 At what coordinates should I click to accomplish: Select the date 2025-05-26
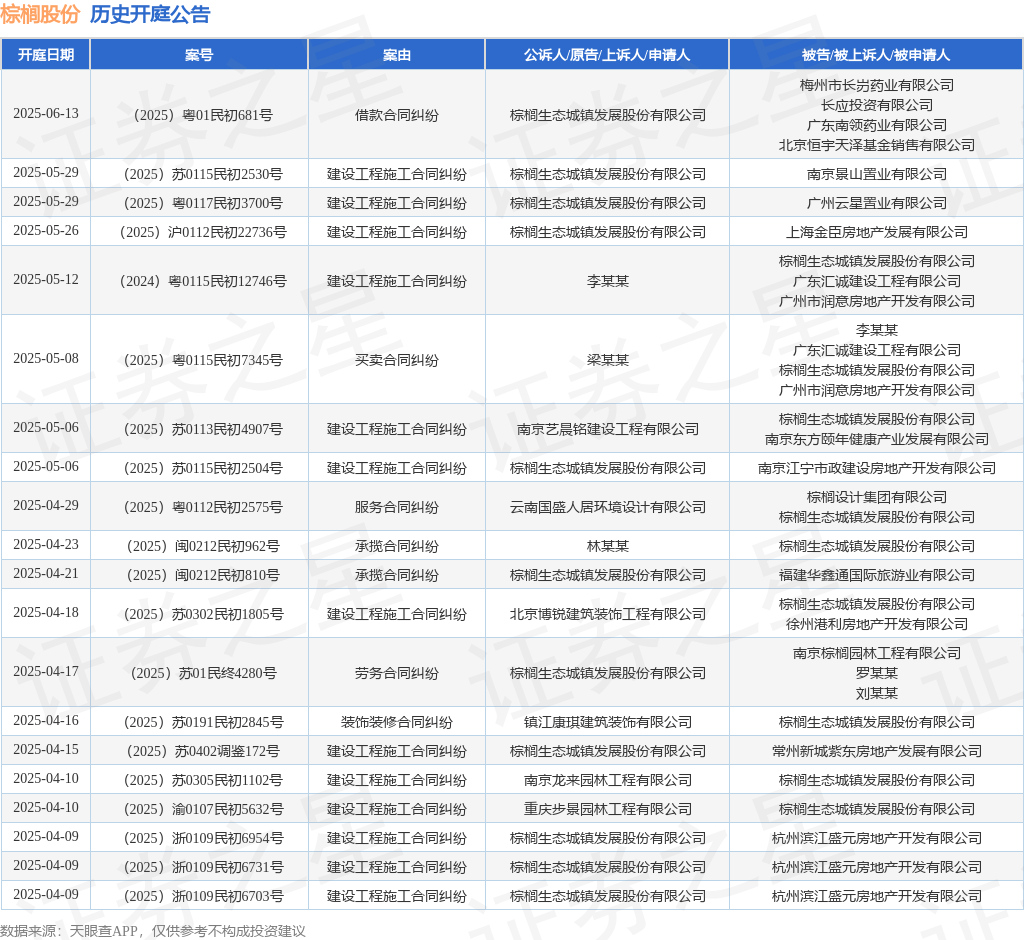coord(46,231)
